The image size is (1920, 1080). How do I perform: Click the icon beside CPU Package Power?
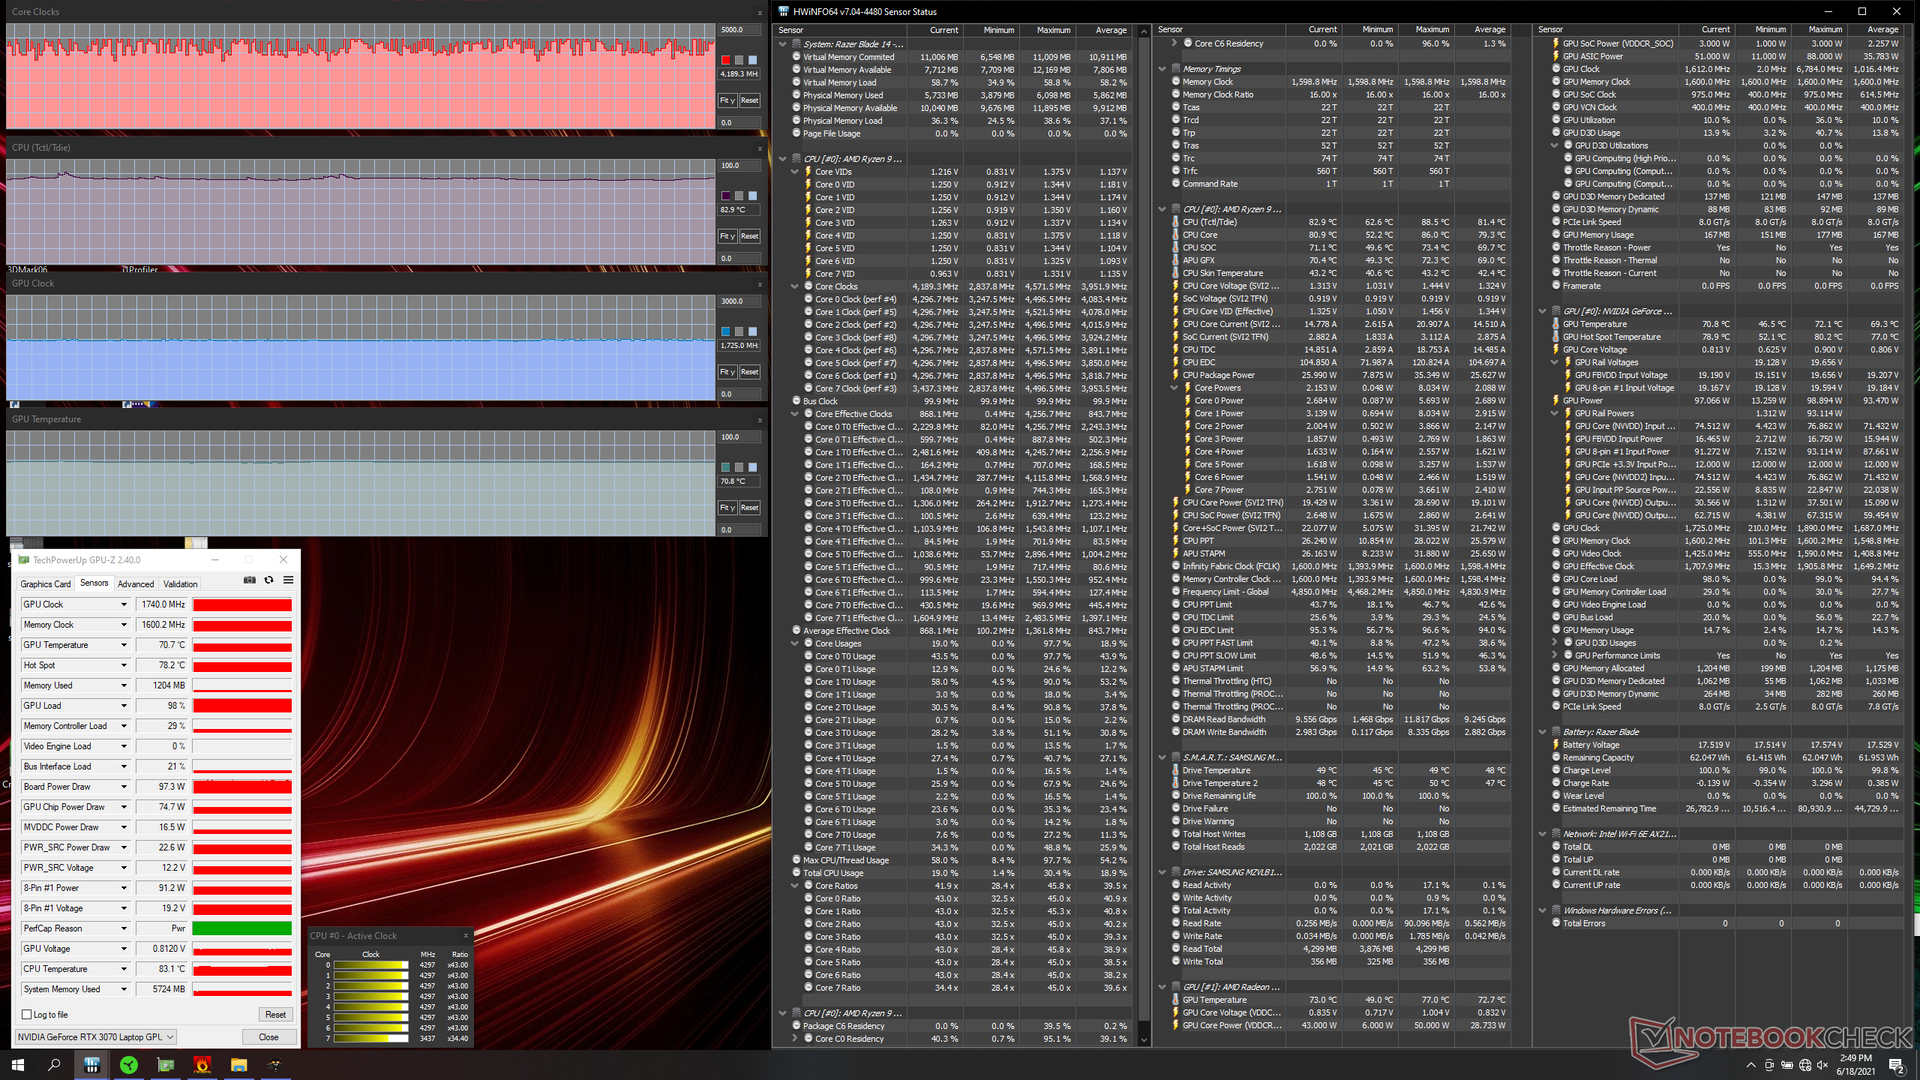click(x=1175, y=375)
